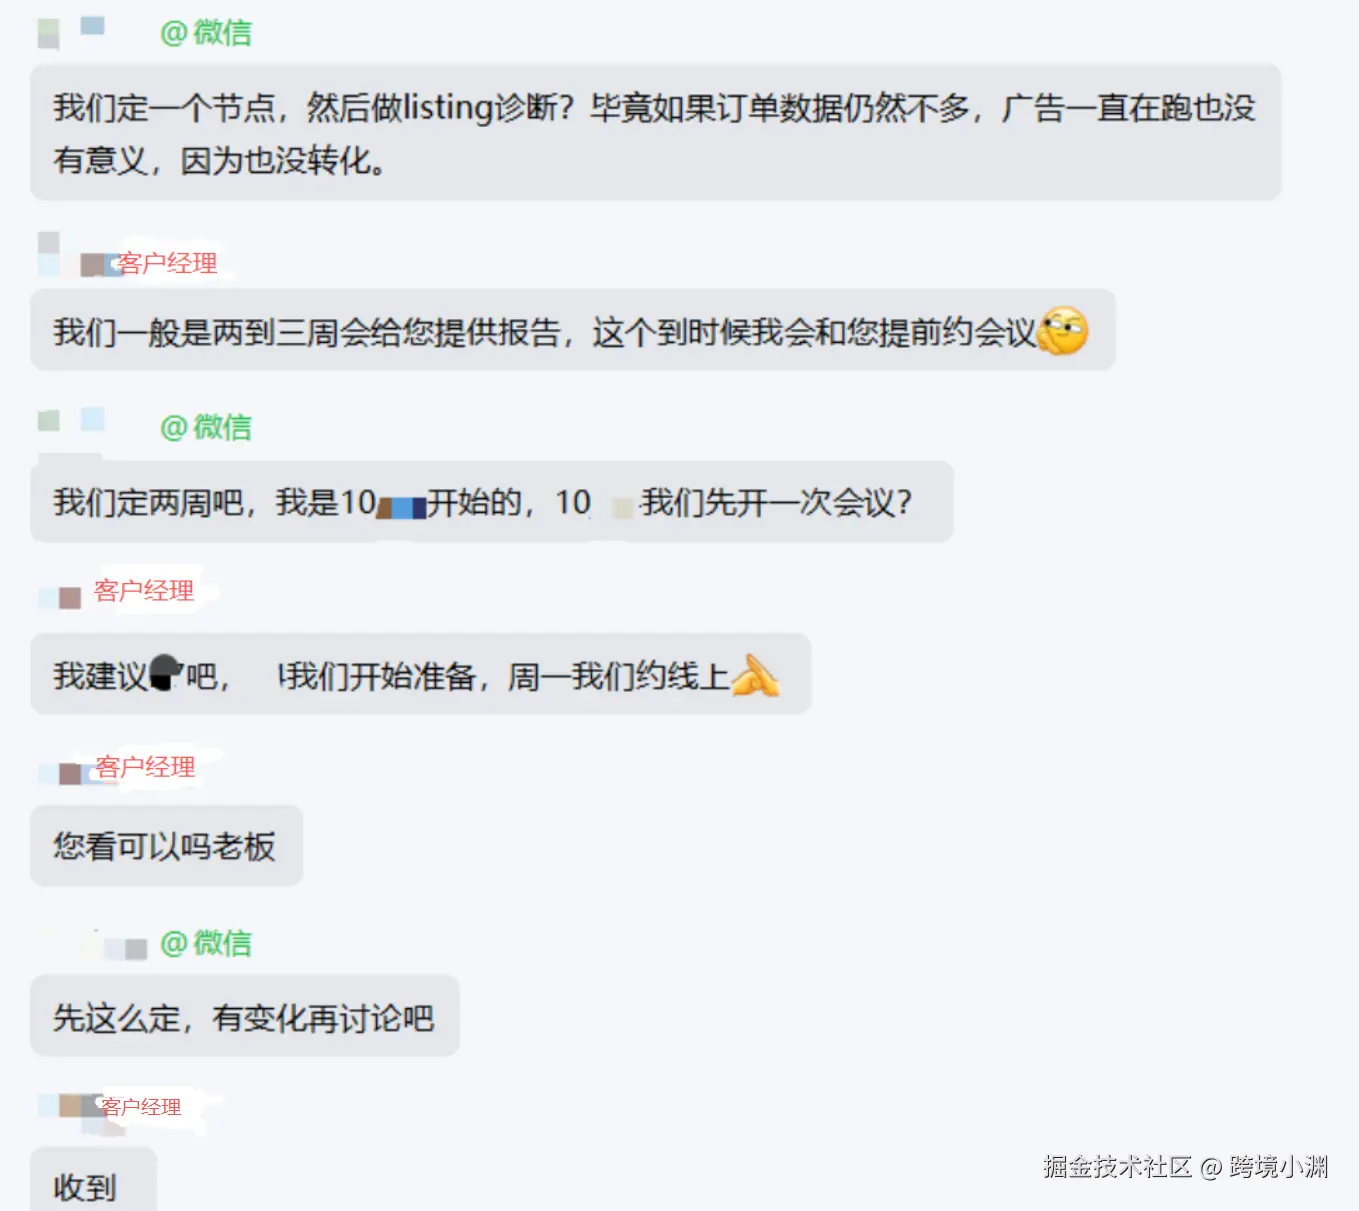Select the 收到 message bubble
The height and width of the screenshot is (1211, 1359).
point(94,1180)
